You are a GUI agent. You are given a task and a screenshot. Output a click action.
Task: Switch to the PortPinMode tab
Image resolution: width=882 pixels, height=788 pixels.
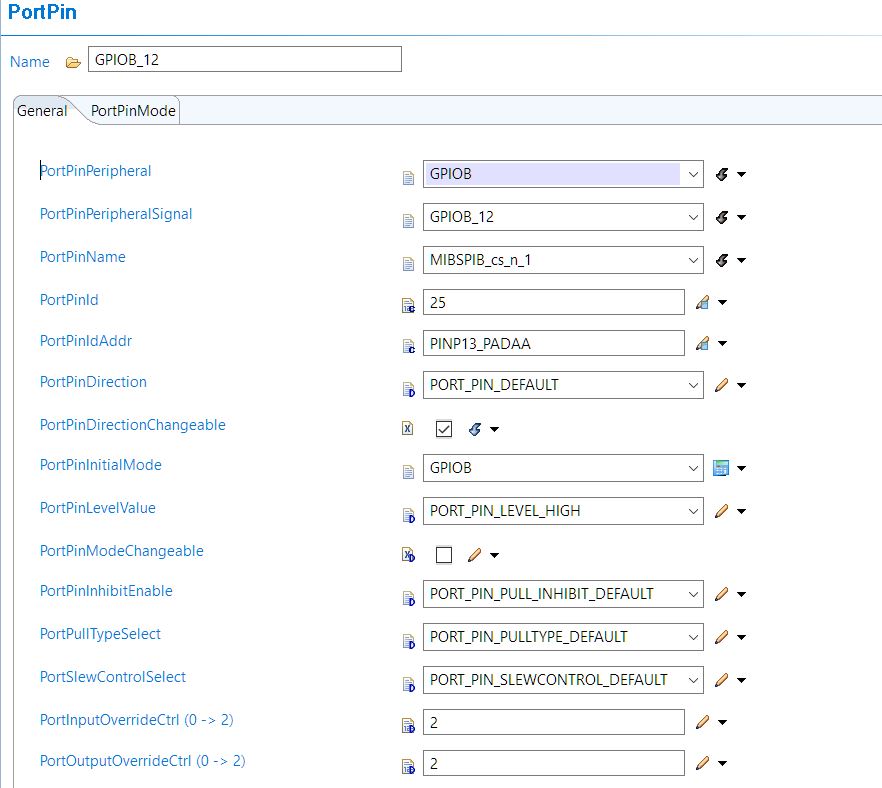click(133, 110)
